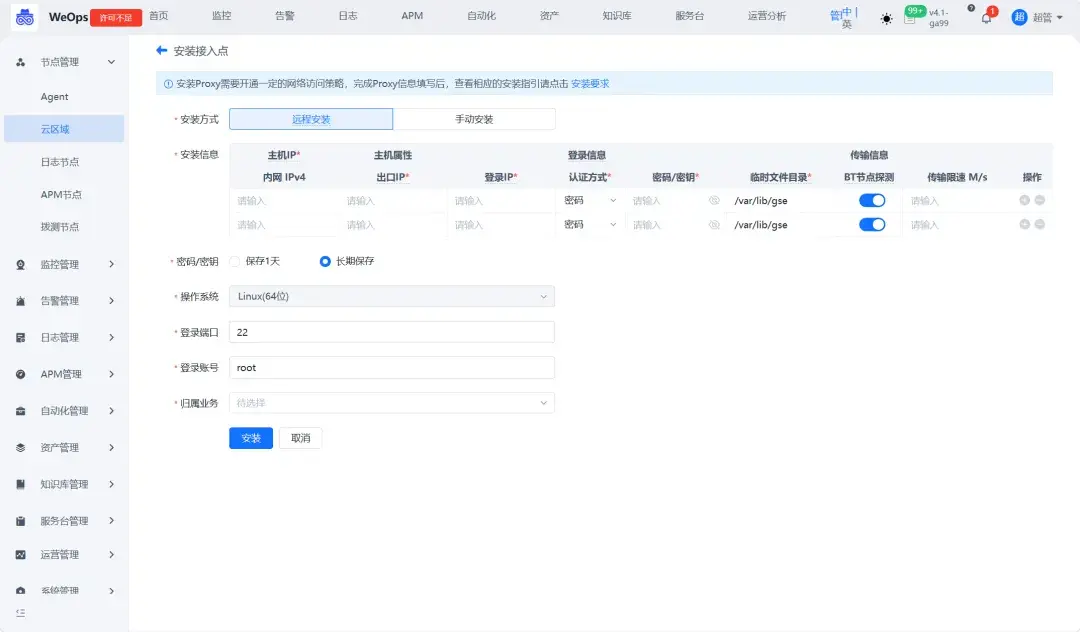1080x632 pixels.
Task: Open the 监控 top menu
Action: [221, 15]
